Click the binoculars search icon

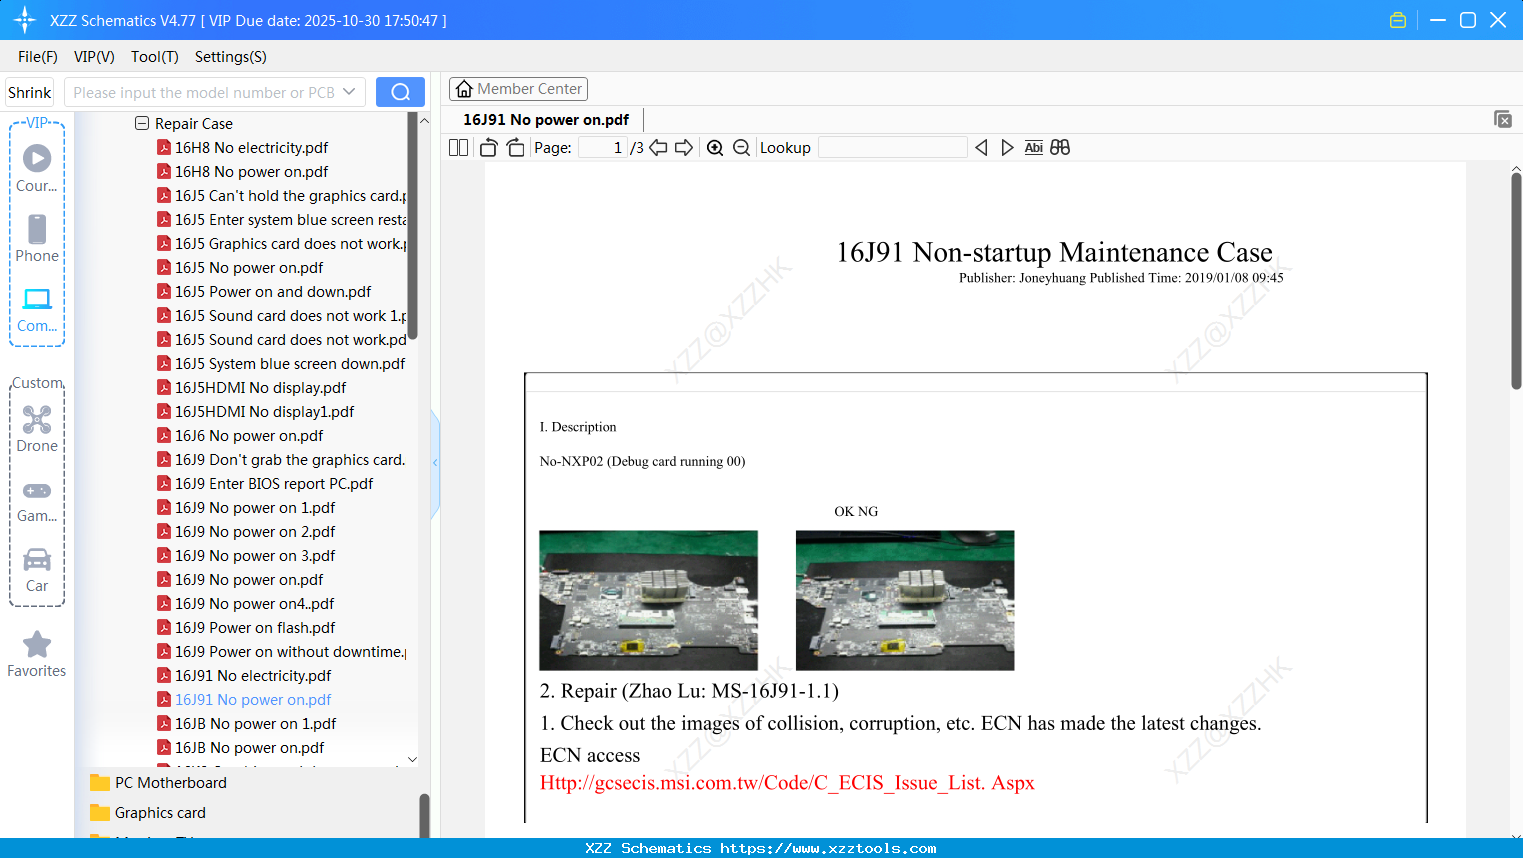(x=1060, y=147)
